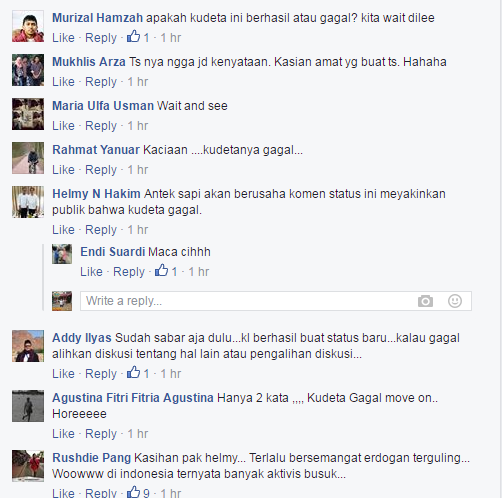Image resolution: width=502 pixels, height=498 pixels.
Task: Reply to Helmy N Hakim's comment
Action: point(101,230)
